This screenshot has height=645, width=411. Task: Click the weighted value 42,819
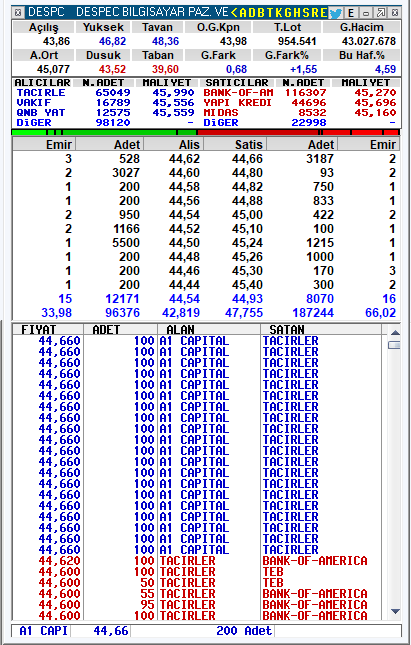click(181, 313)
